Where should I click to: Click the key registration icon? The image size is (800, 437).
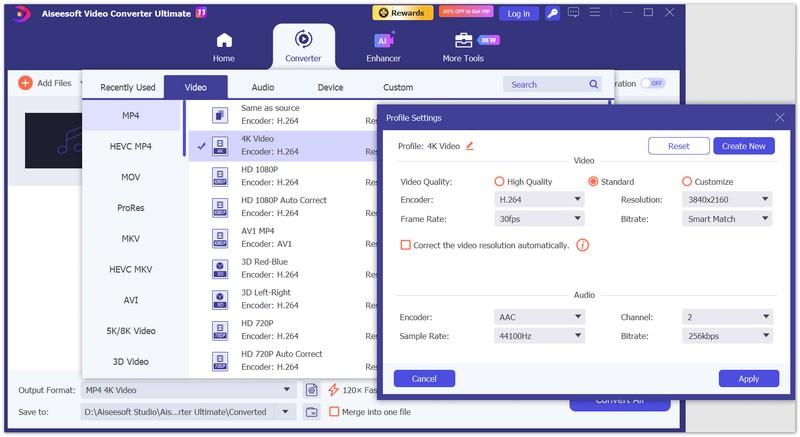[x=552, y=13]
